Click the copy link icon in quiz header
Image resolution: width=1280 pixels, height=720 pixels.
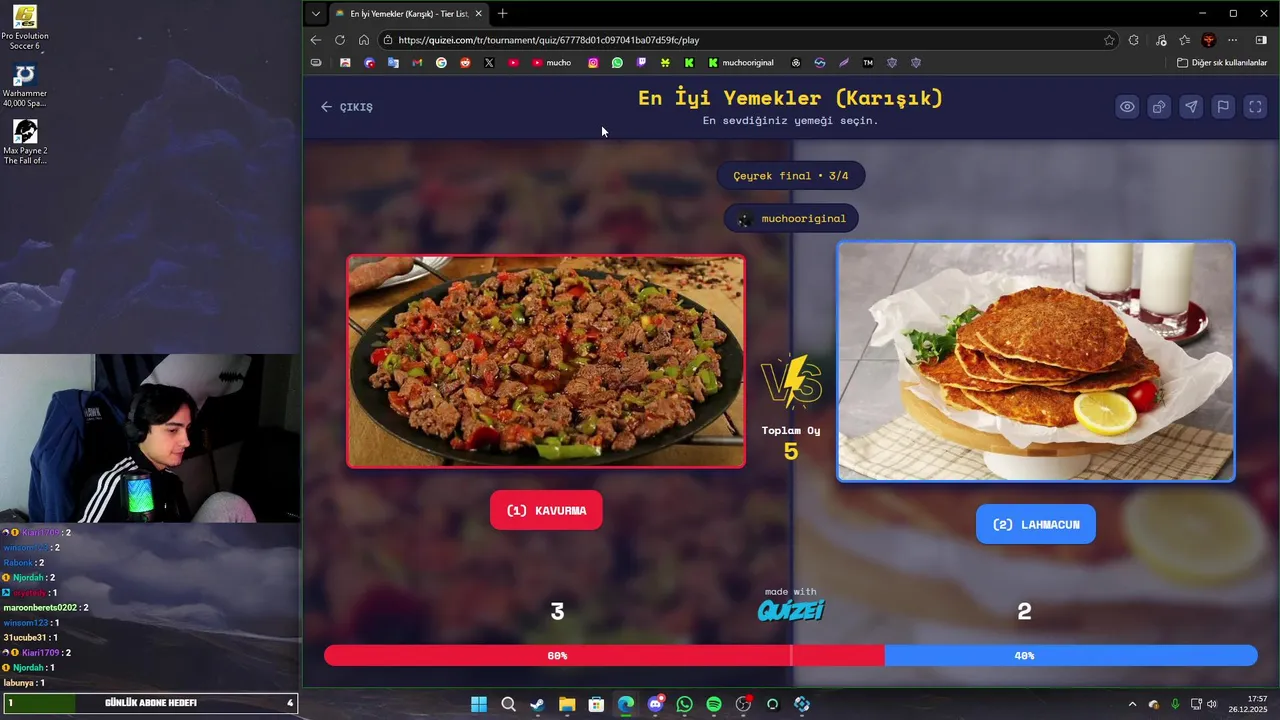(1159, 107)
